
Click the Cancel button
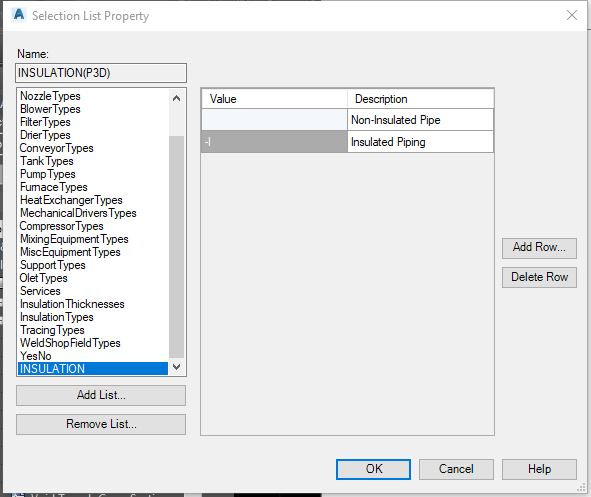pyautogui.click(x=456, y=469)
